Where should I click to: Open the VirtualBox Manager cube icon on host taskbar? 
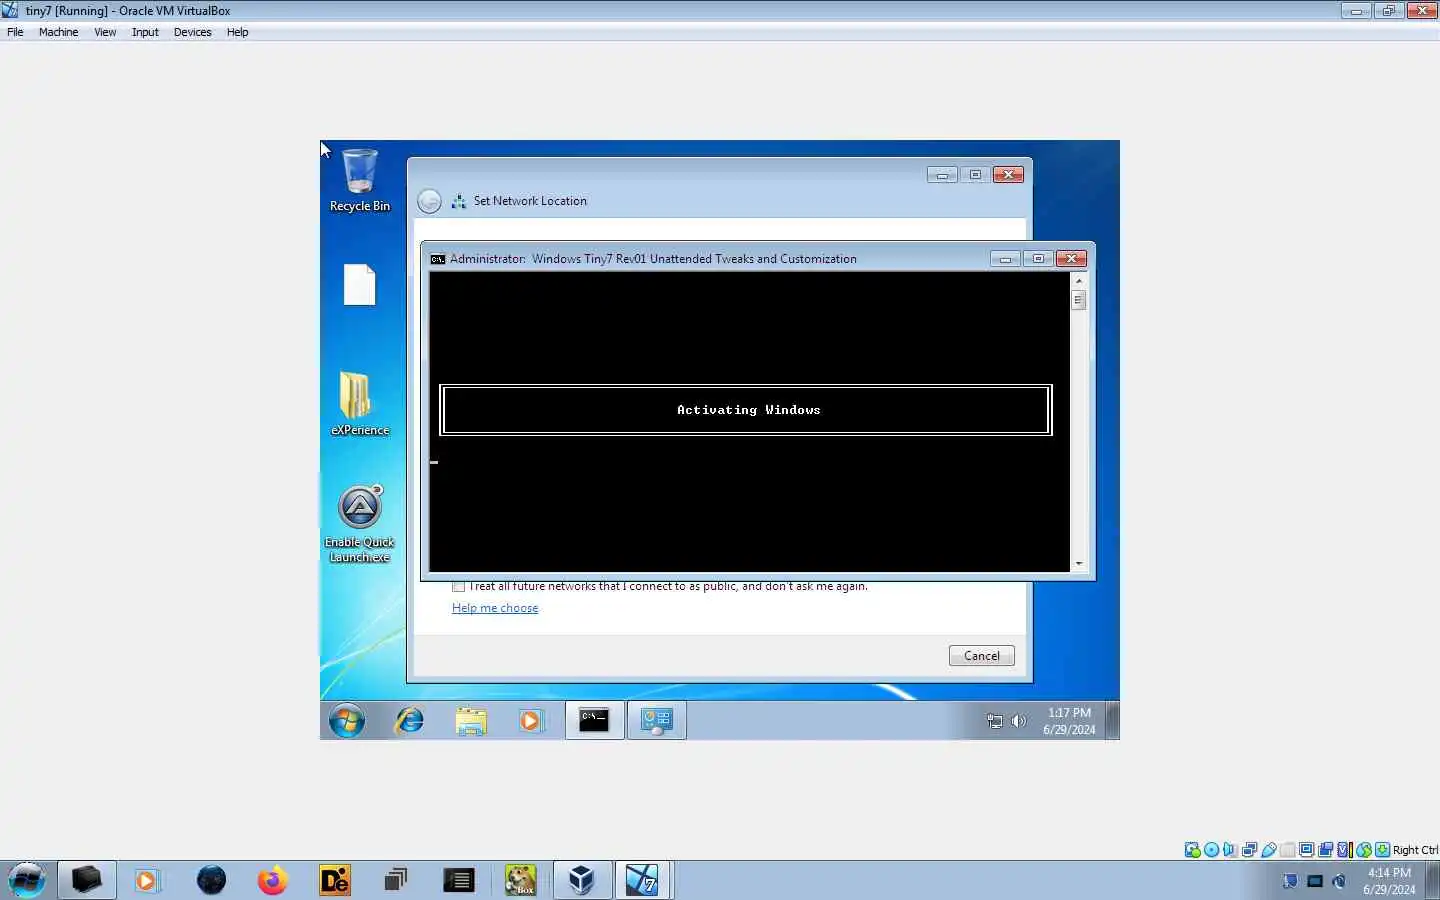point(582,880)
